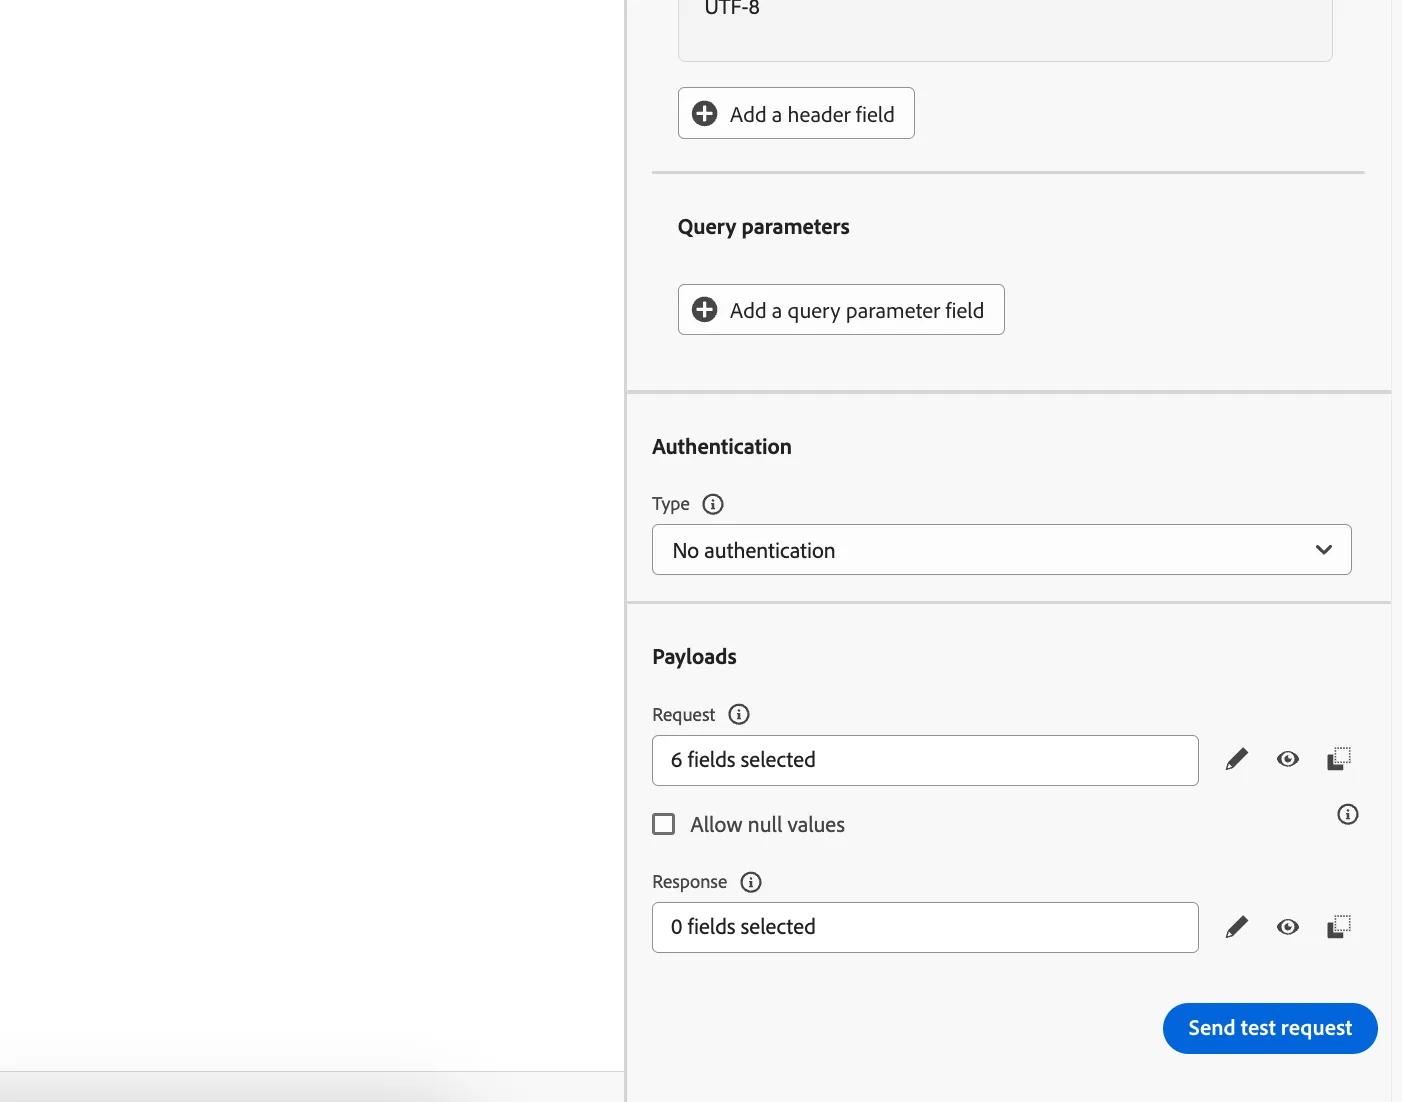Click the Request field showing 6 fields selected
The height and width of the screenshot is (1102, 1402).
[x=925, y=760]
